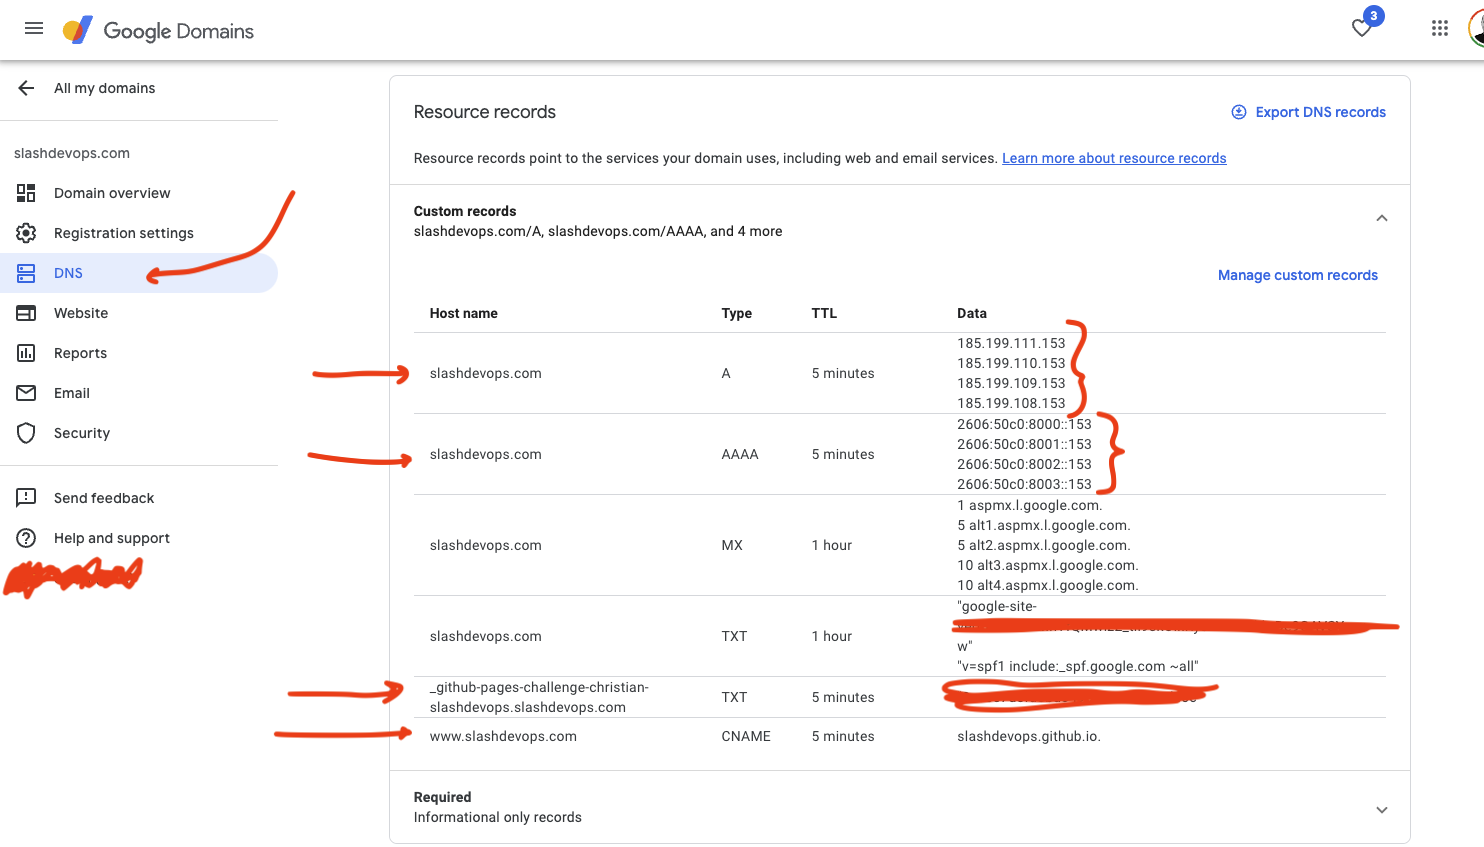Select www.slashdevops.com host name
The width and height of the screenshot is (1484, 847).
pos(503,736)
